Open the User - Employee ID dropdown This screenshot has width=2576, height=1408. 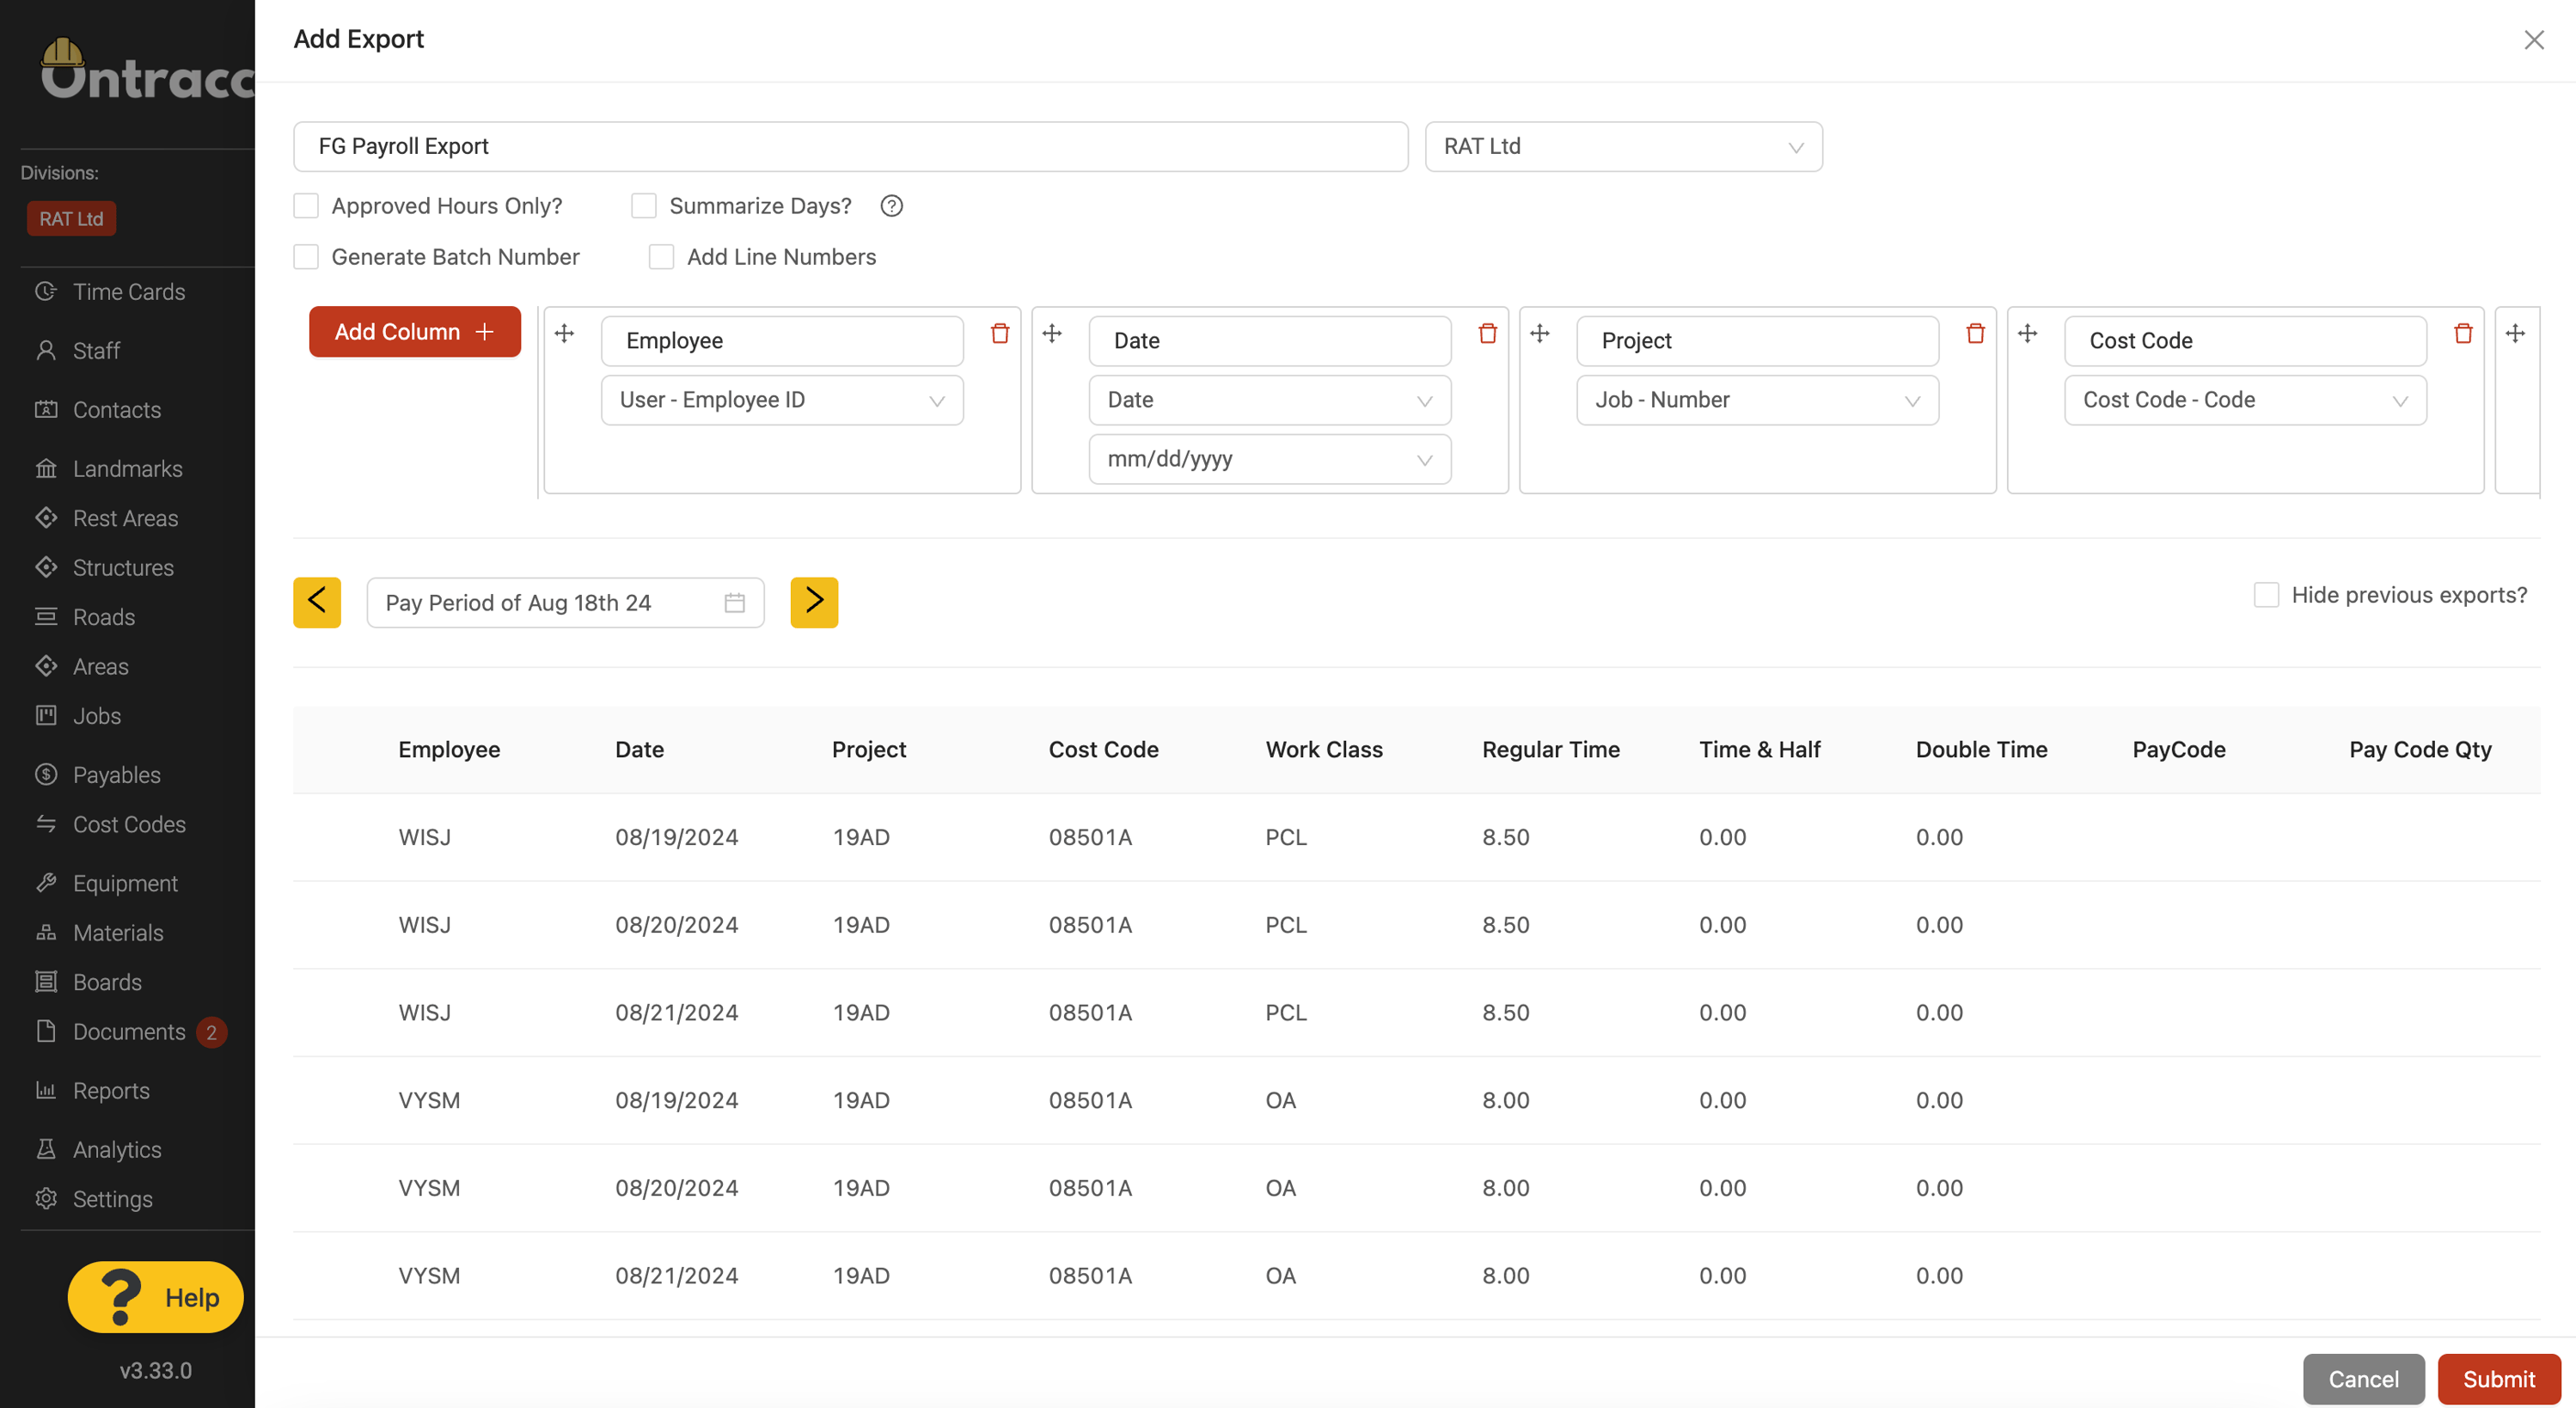tap(782, 400)
